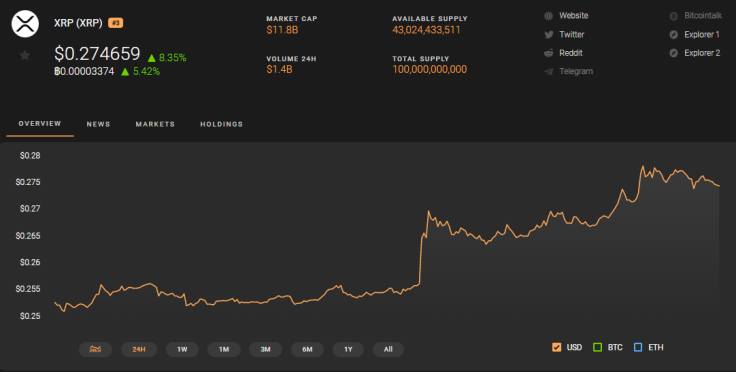Click the $1.4B volume value
736x372 pixels.
(x=279, y=69)
